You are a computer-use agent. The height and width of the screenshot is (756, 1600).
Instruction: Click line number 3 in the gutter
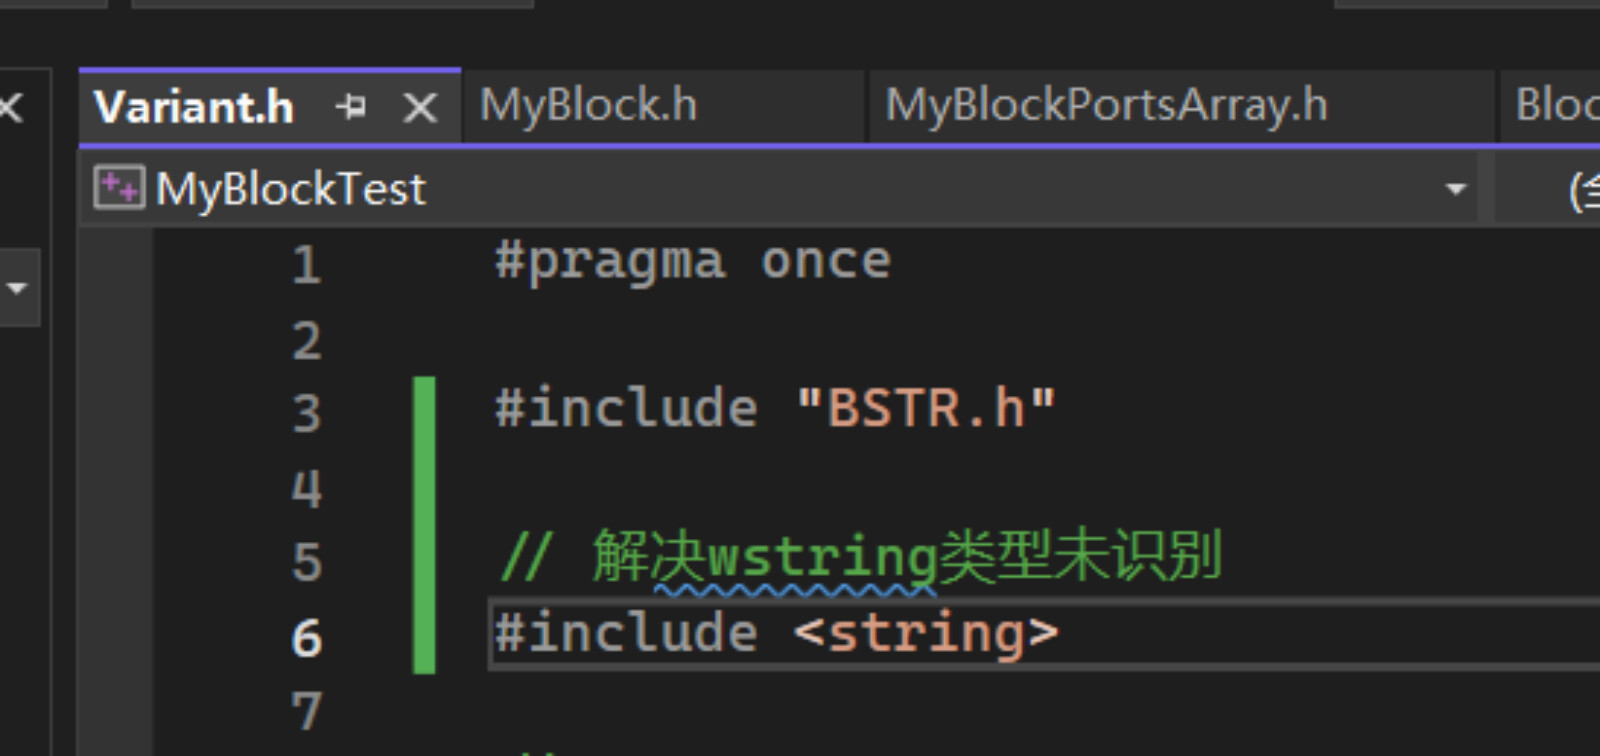click(x=307, y=413)
